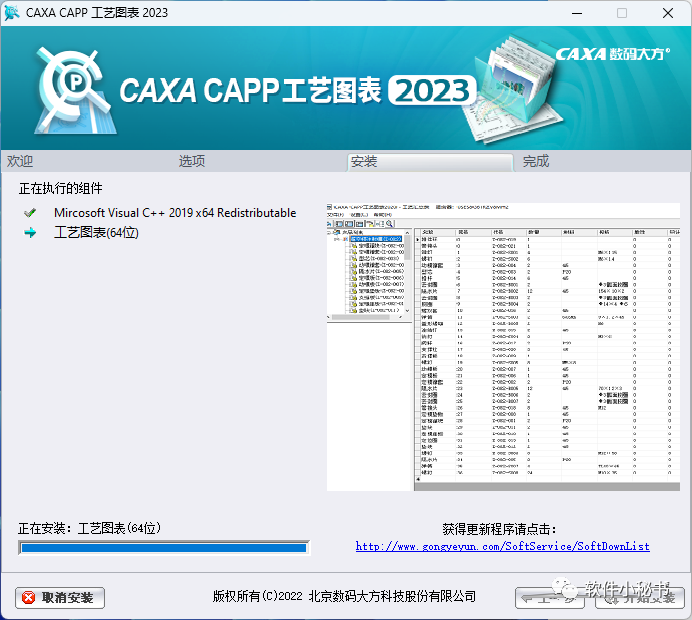
Task: Click the CAXA CAPP P logo in banner
Action: point(74,90)
